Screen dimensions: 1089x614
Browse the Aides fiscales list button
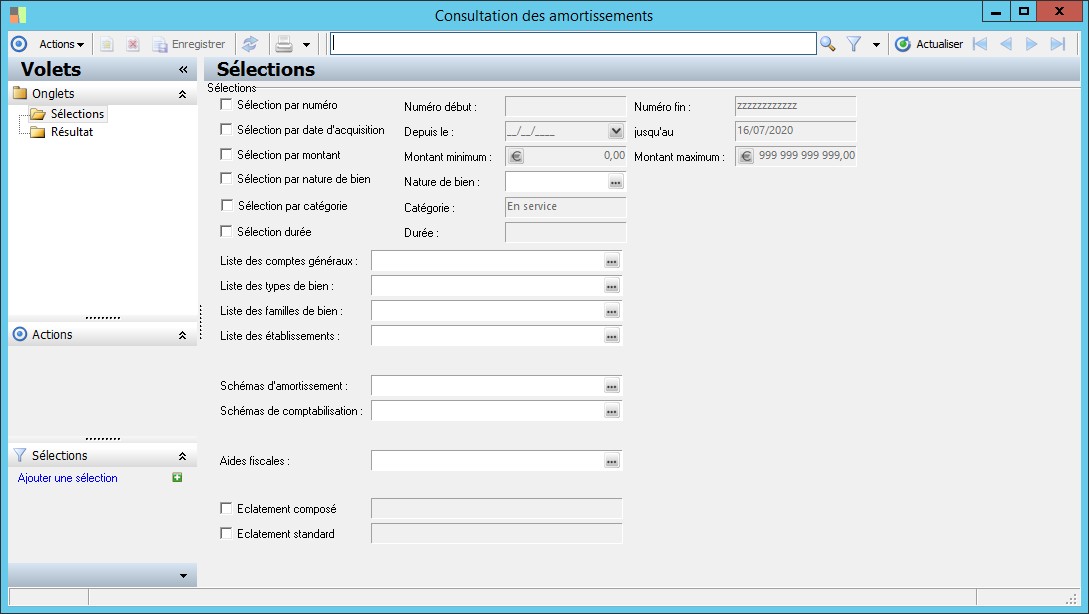click(x=612, y=461)
